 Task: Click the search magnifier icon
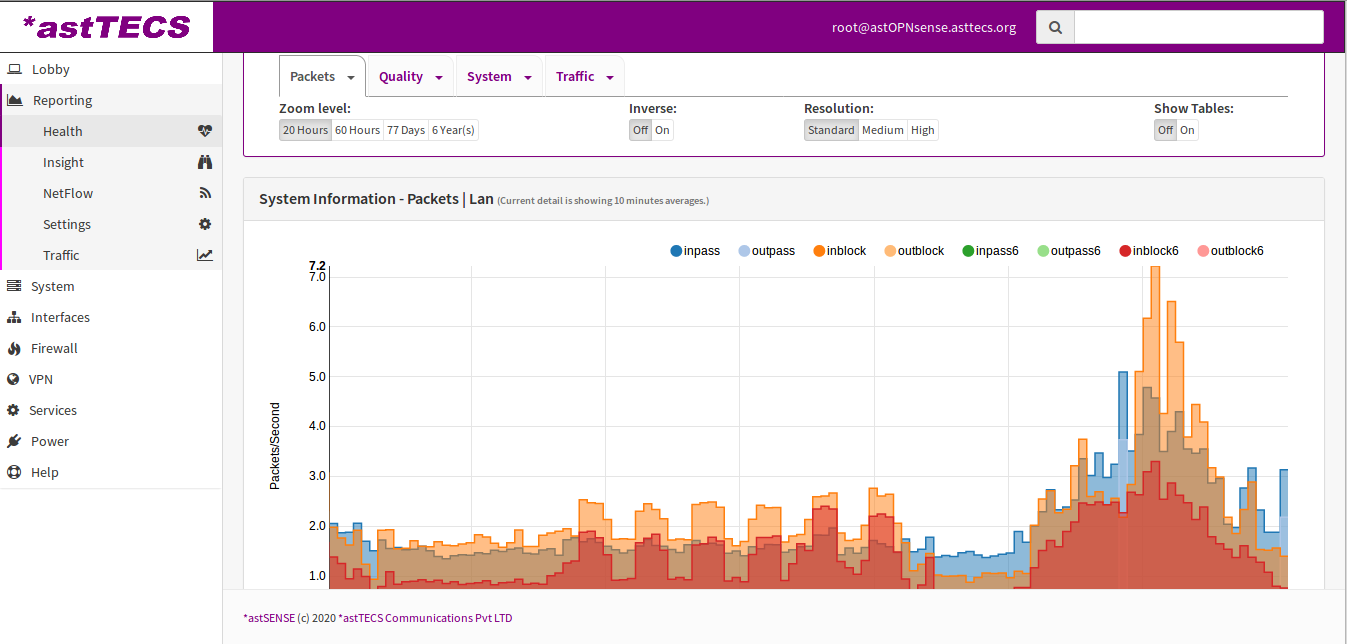coord(1055,27)
